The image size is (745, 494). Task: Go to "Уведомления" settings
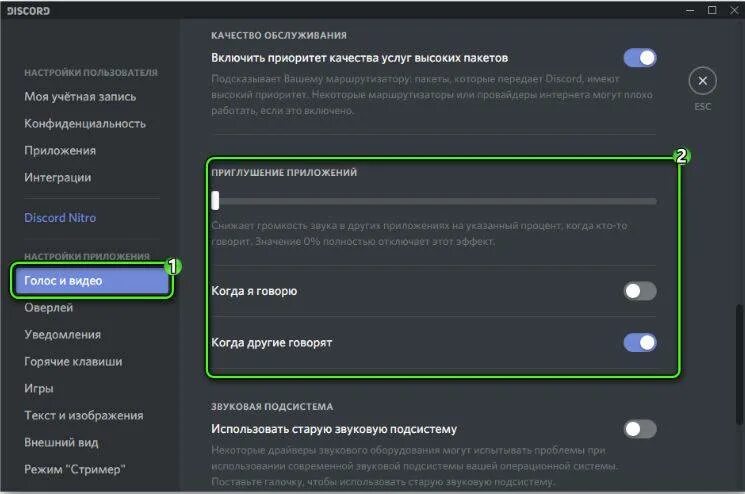tap(63, 334)
